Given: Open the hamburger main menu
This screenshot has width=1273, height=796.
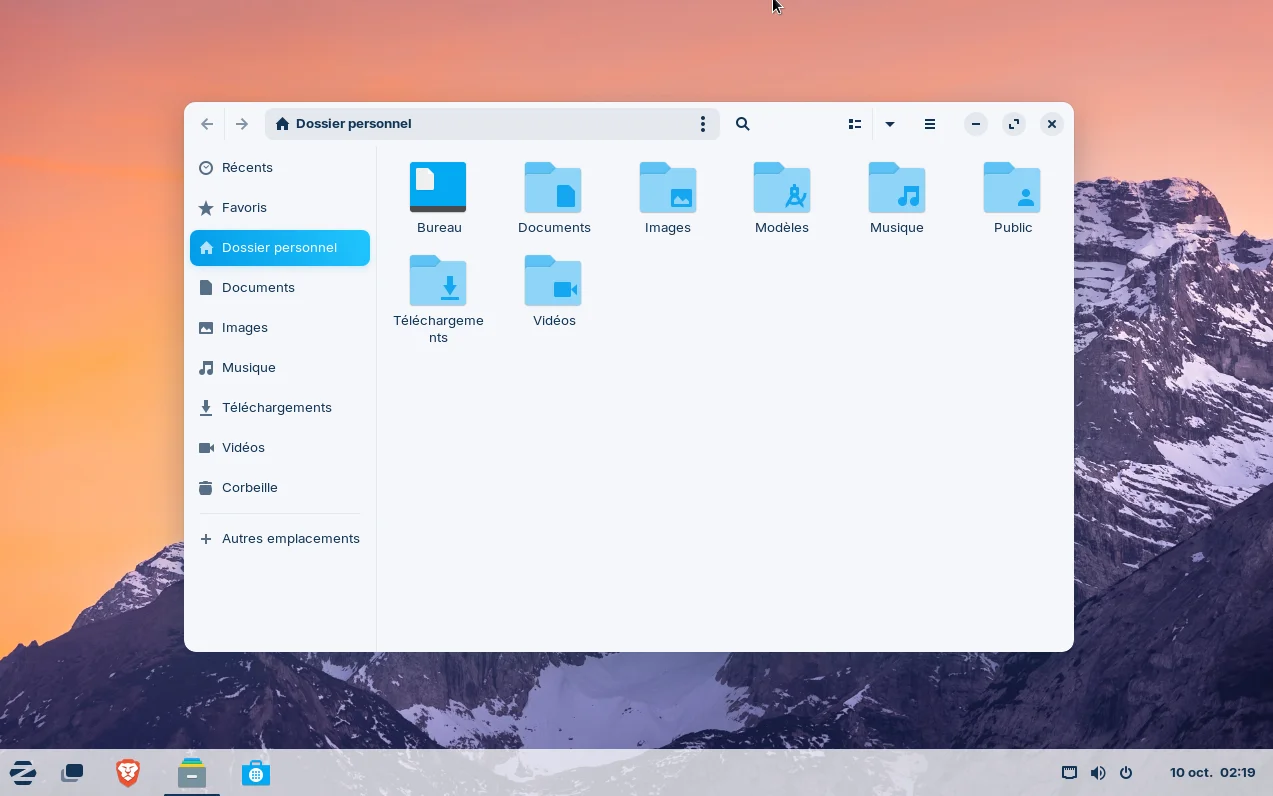Looking at the screenshot, I should (x=930, y=124).
